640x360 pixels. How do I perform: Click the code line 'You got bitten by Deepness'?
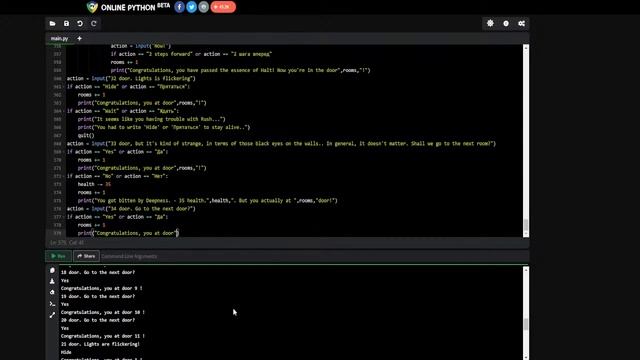(207, 201)
